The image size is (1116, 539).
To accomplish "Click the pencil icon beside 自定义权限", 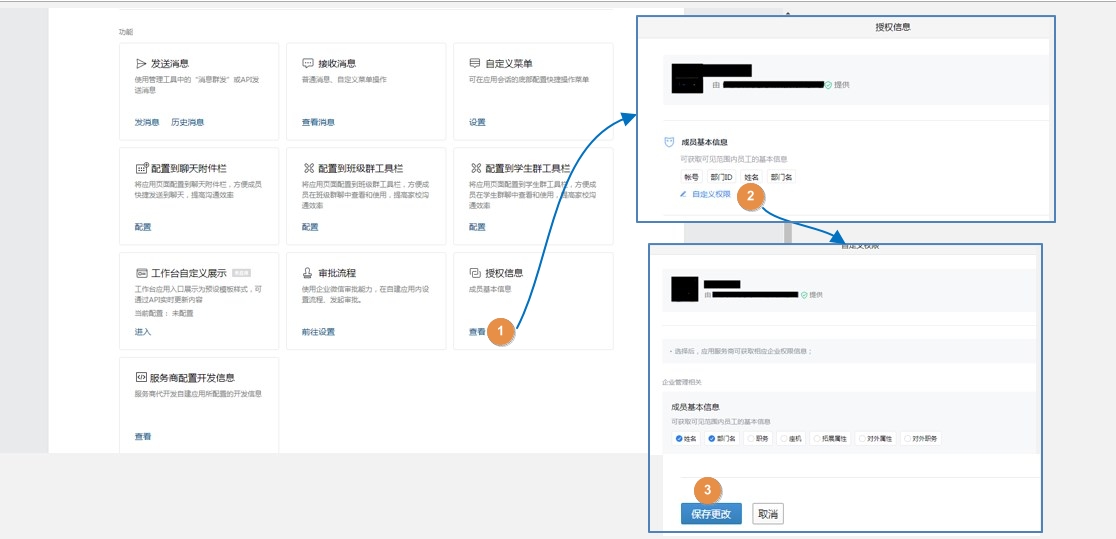I will (684, 194).
